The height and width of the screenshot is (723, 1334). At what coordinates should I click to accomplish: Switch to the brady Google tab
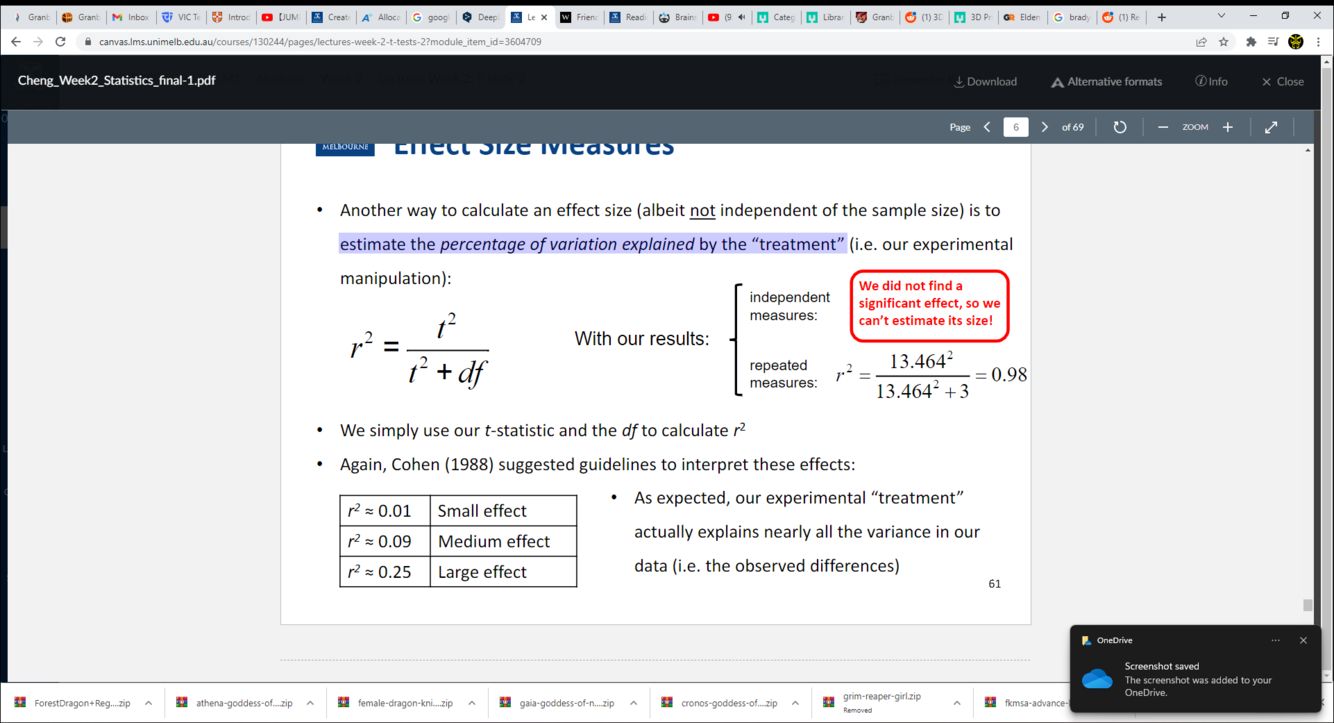[x=1072, y=17]
